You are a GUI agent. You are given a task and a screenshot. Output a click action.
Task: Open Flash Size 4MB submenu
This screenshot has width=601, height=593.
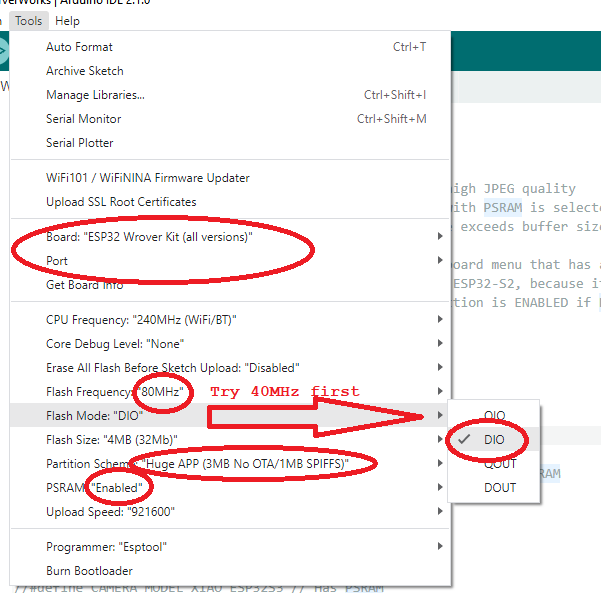[230, 440]
